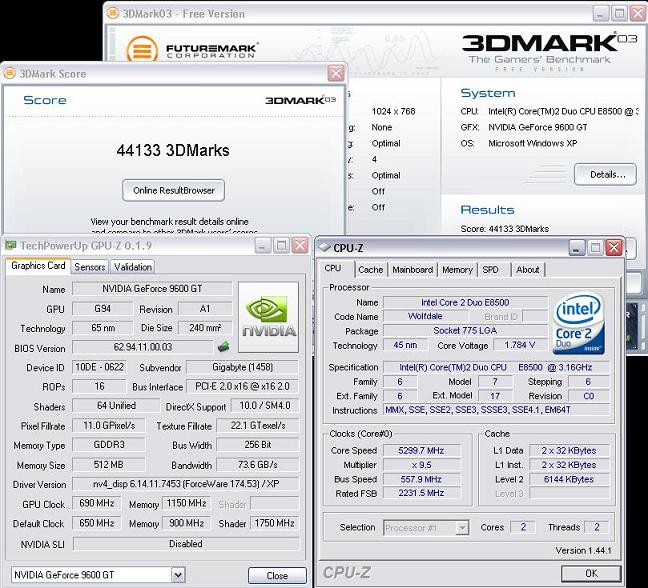Click the Device ID field 10DE - 0622
Image resolution: width=648 pixels, height=588 pixels.
point(99,367)
